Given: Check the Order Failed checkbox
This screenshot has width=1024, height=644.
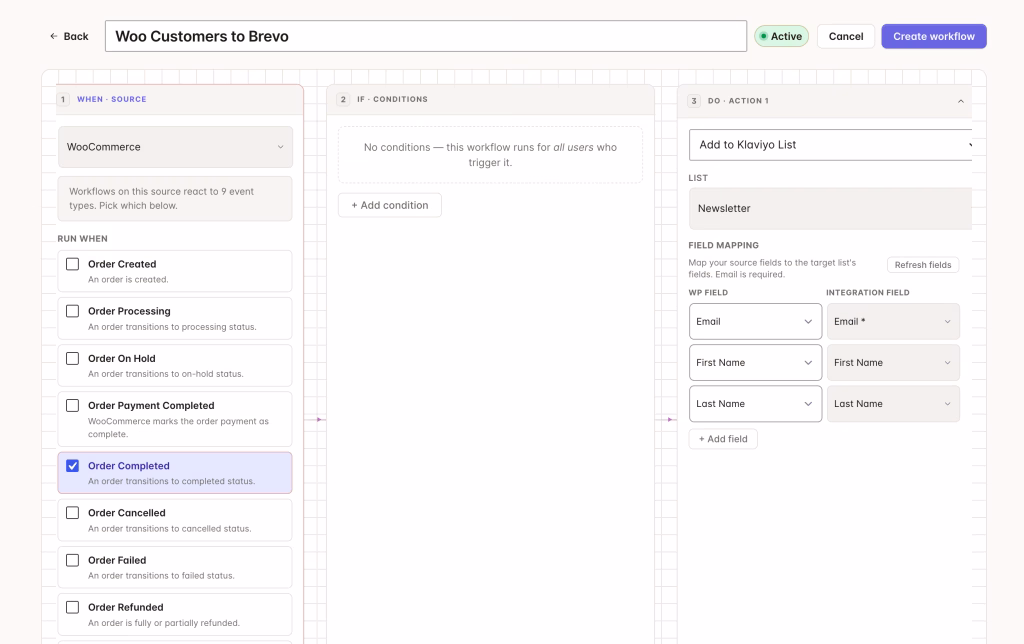Looking at the screenshot, I should (x=72, y=560).
